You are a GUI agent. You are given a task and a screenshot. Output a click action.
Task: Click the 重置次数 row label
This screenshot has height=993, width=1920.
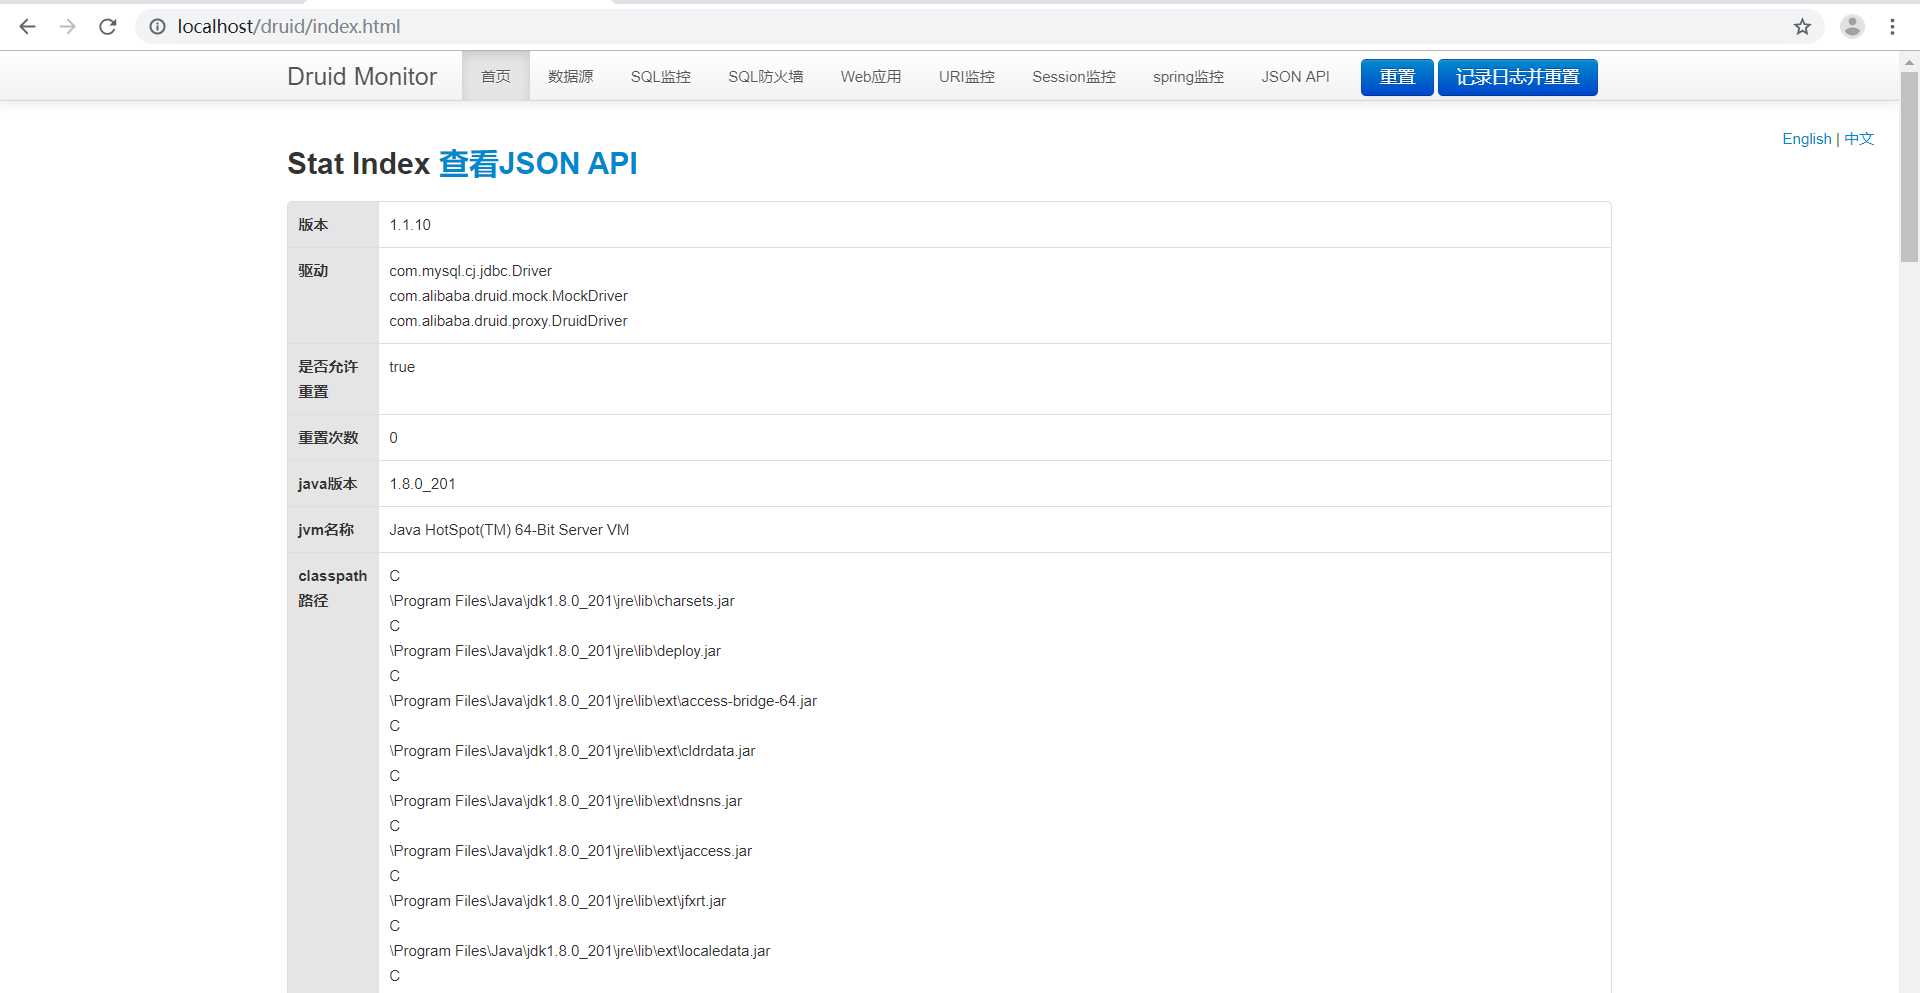coord(328,438)
